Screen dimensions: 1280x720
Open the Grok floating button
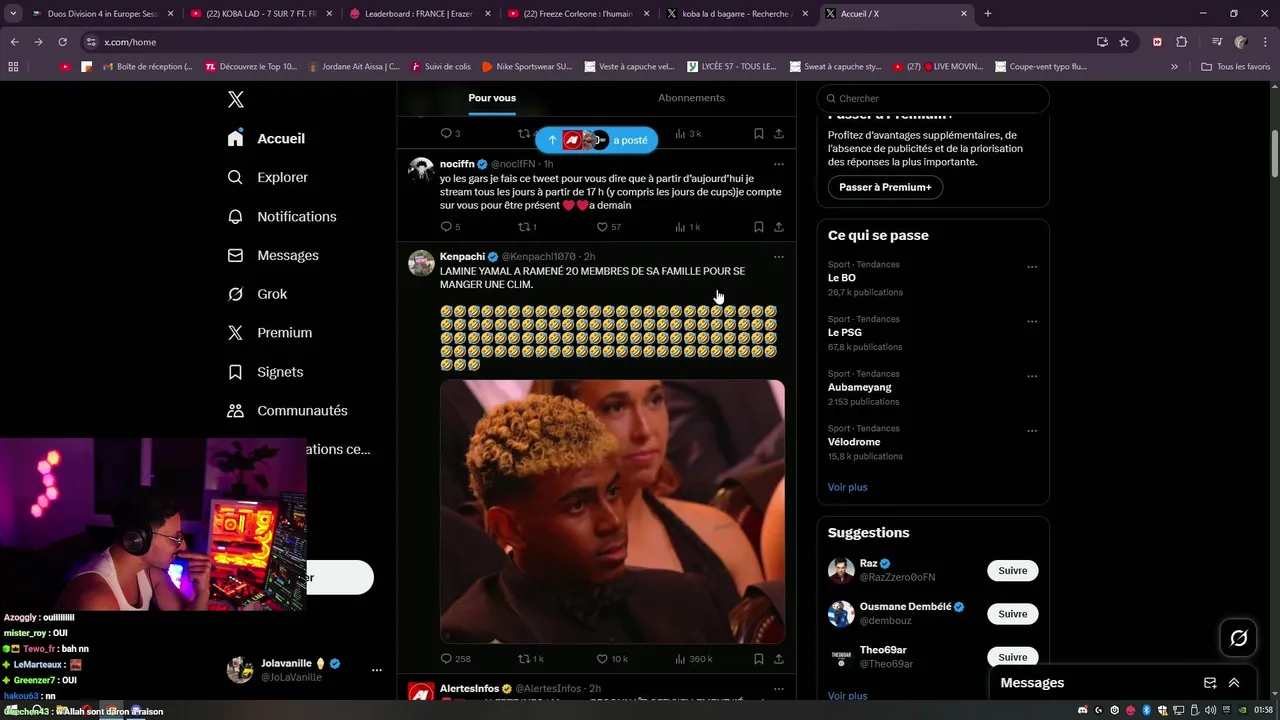point(1238,638)
